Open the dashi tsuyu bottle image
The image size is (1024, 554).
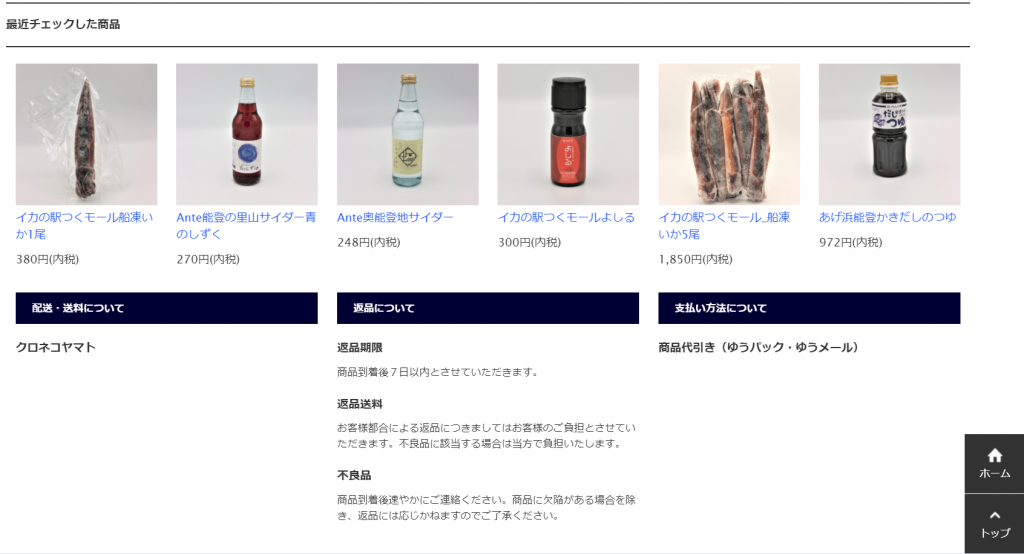(x=889, y=134)
